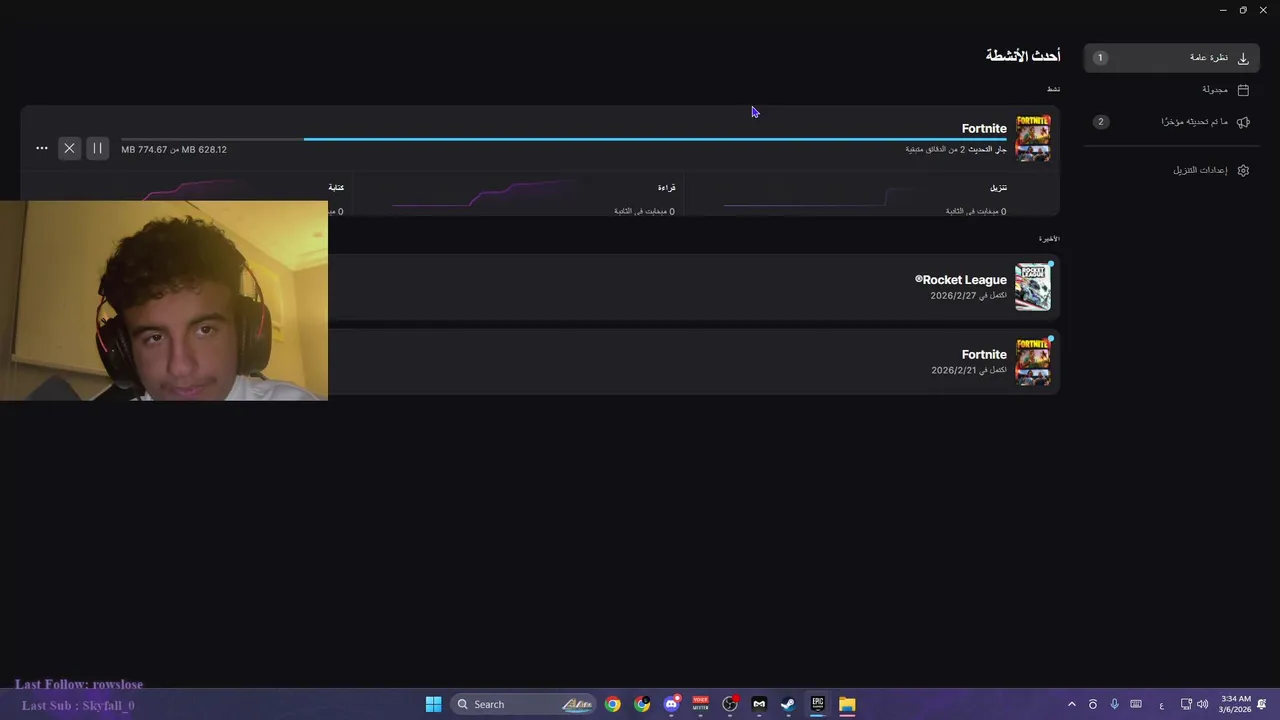Screen dimensions: 1280x720
Task: Select the نظرة عامة overview tab
Action: pyautogui.click(x=1172, y=58)
